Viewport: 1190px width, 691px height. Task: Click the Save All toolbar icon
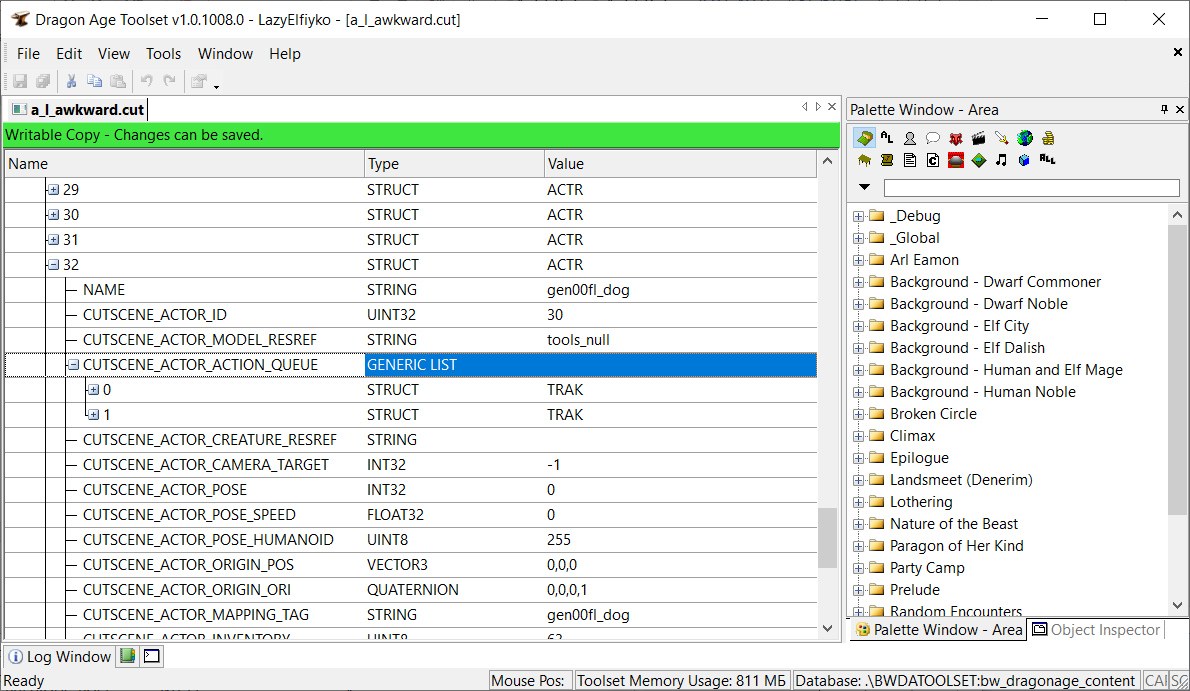(x=43, y=81)
